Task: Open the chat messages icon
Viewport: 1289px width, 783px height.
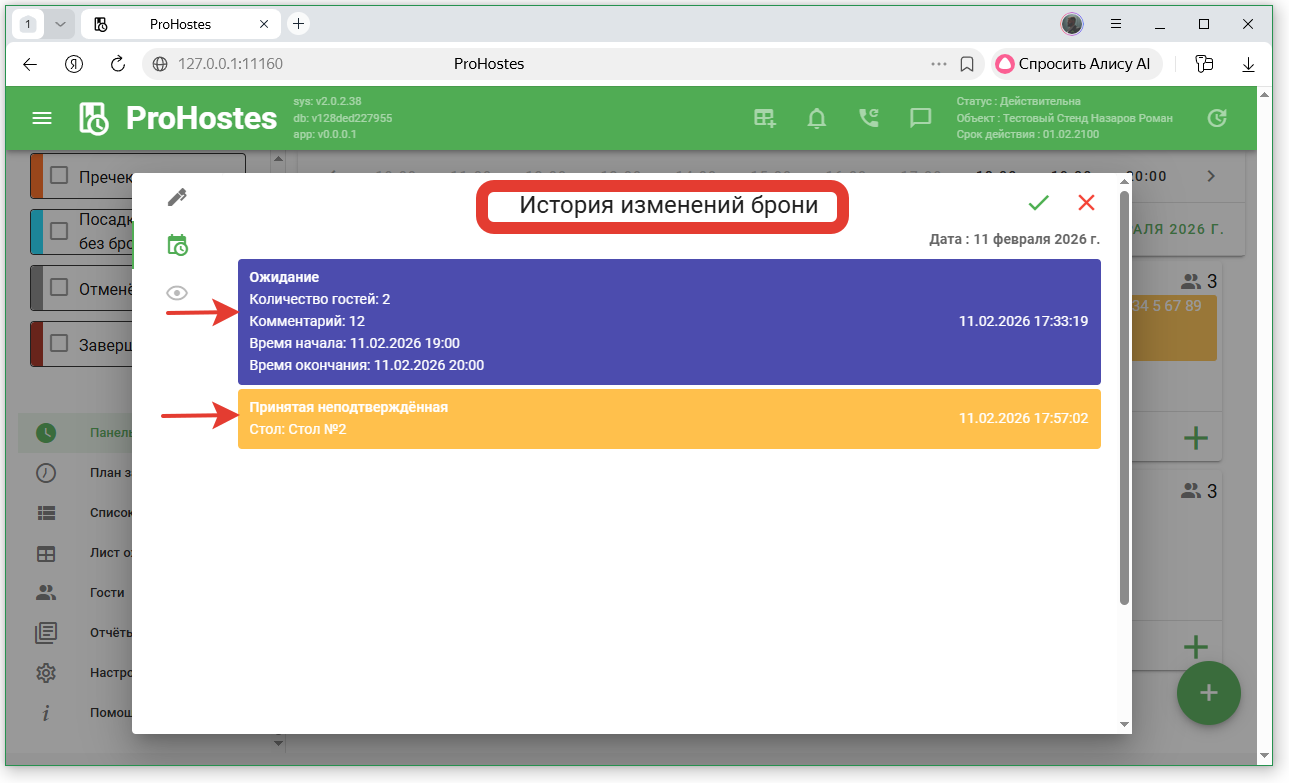Action: (920, 118)
